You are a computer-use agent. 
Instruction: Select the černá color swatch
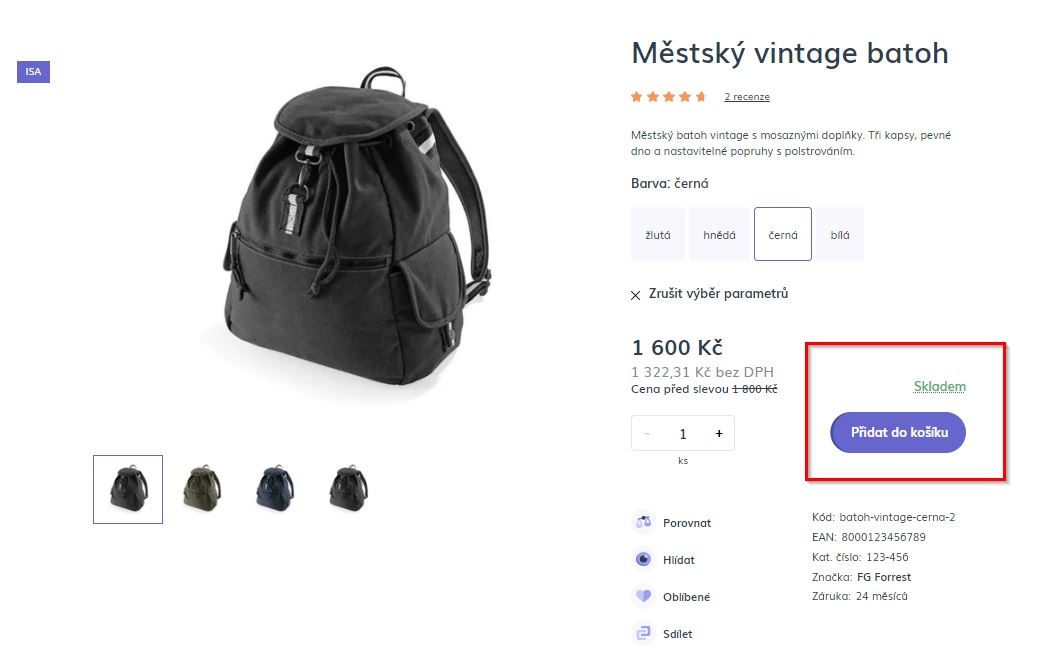783,235
